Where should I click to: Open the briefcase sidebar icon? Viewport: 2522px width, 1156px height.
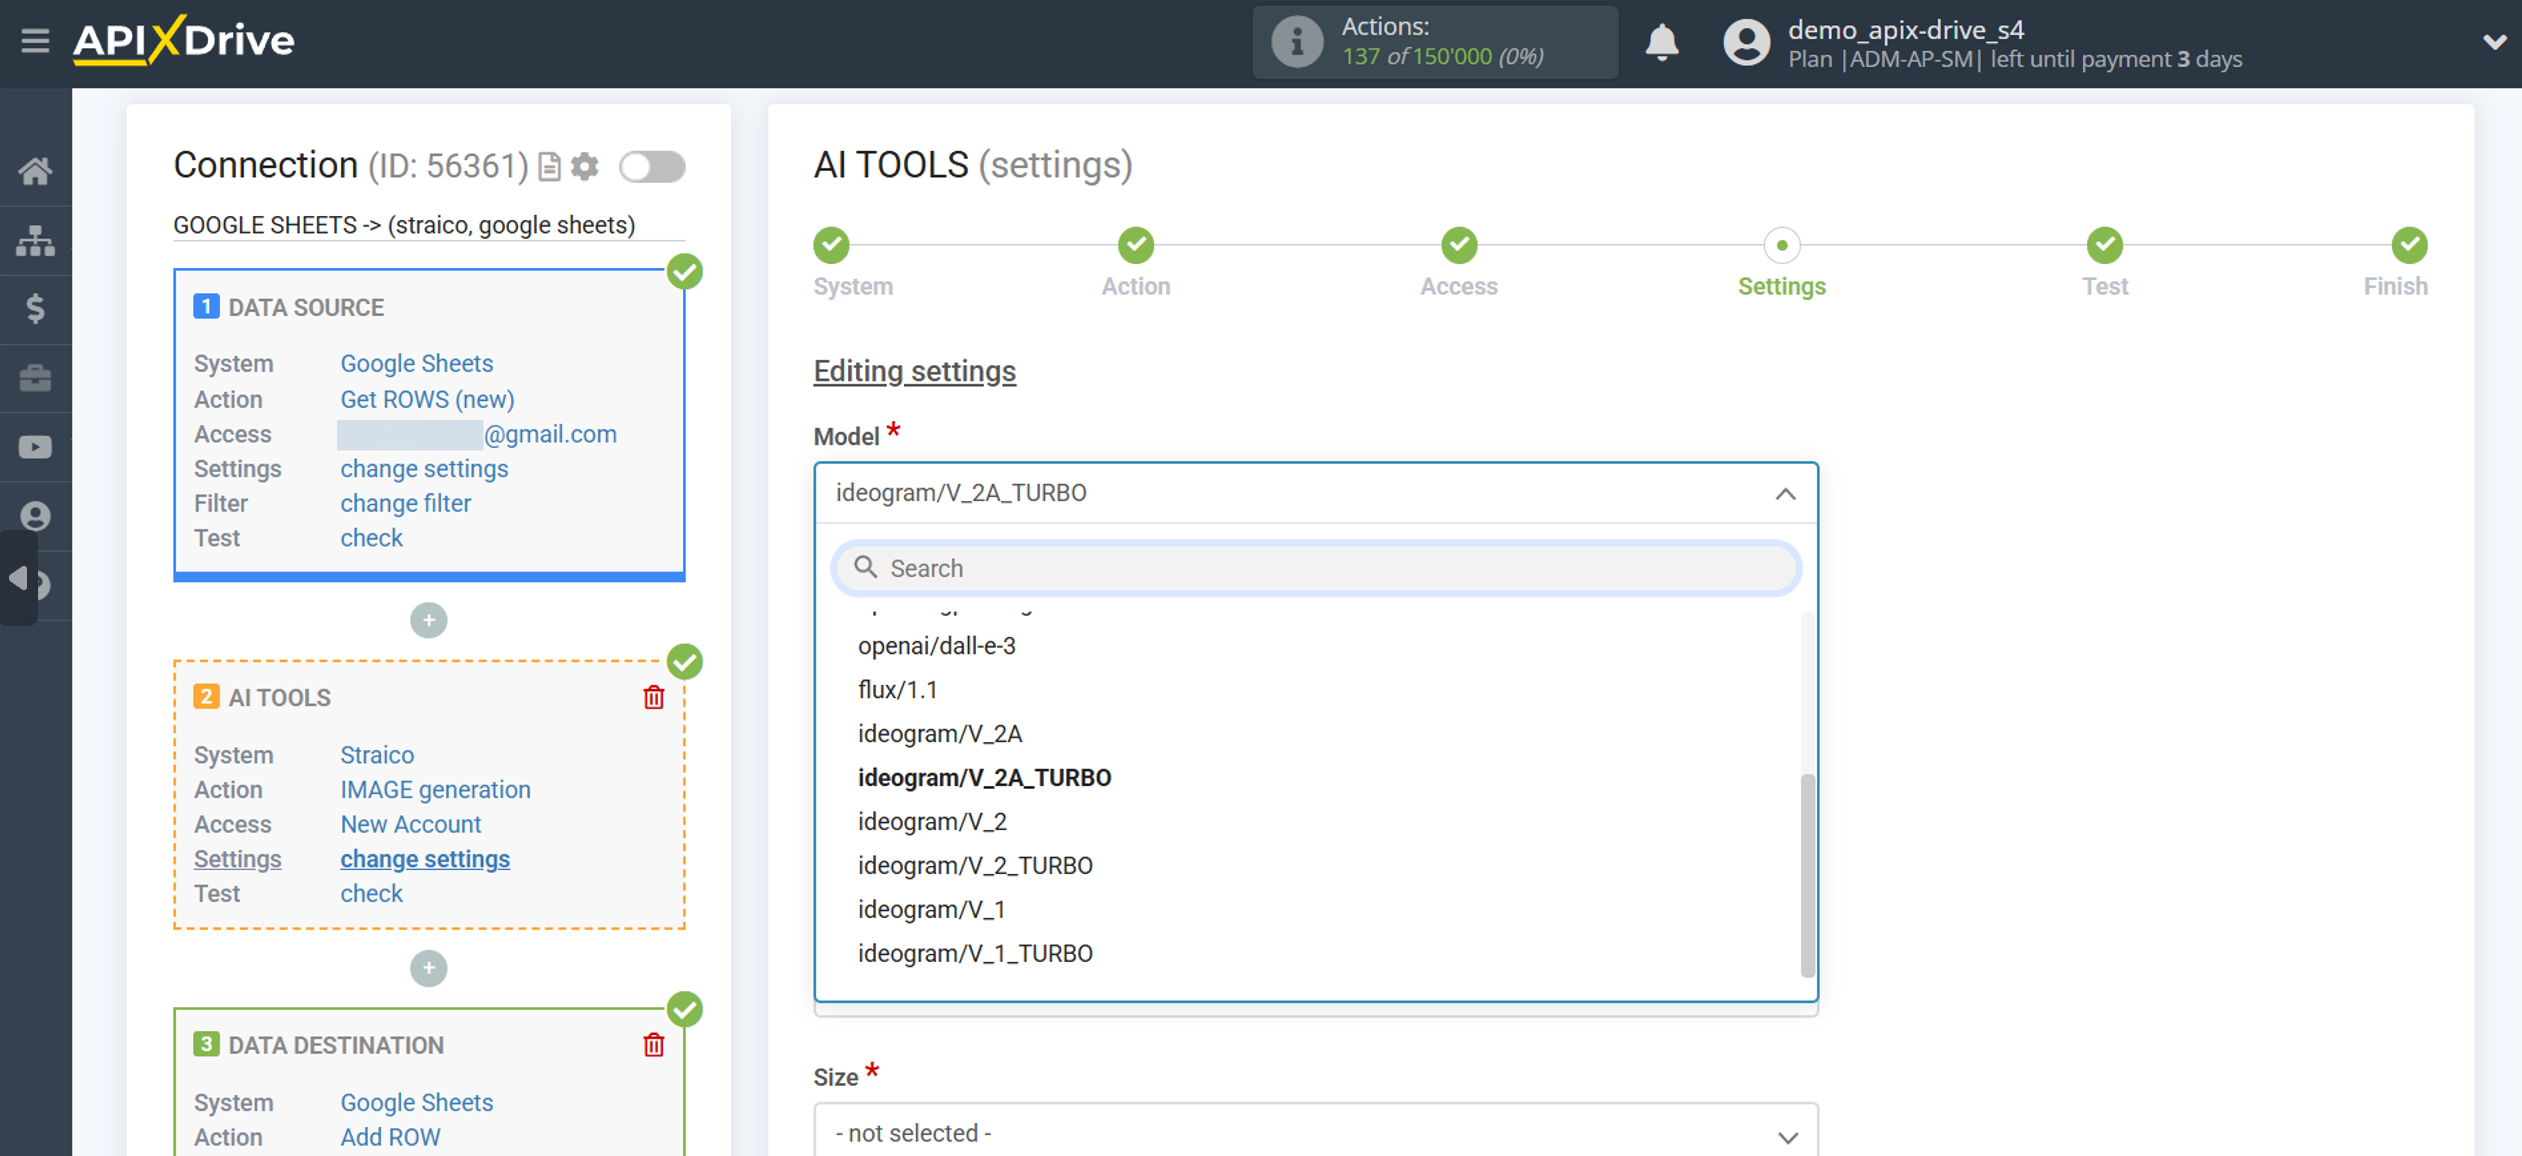(x=36, y=378)
